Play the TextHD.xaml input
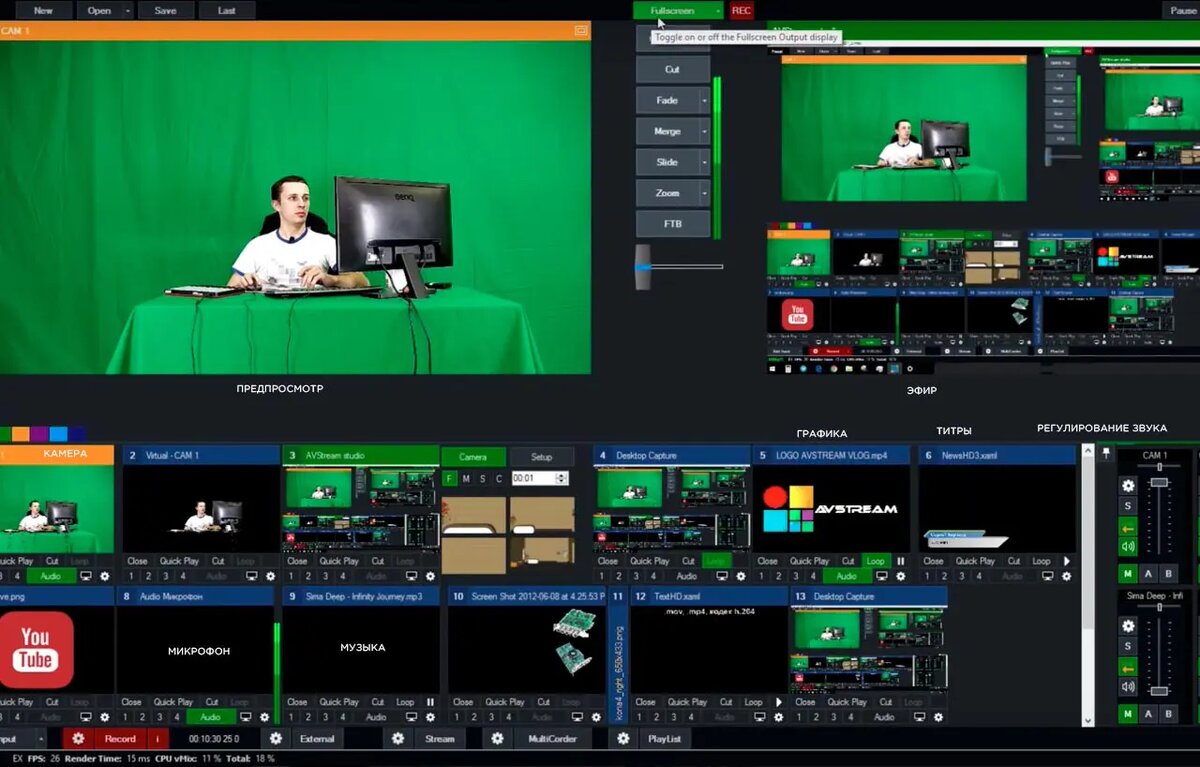The height and width of the screenshot is (767, 1200). (778, 702)
